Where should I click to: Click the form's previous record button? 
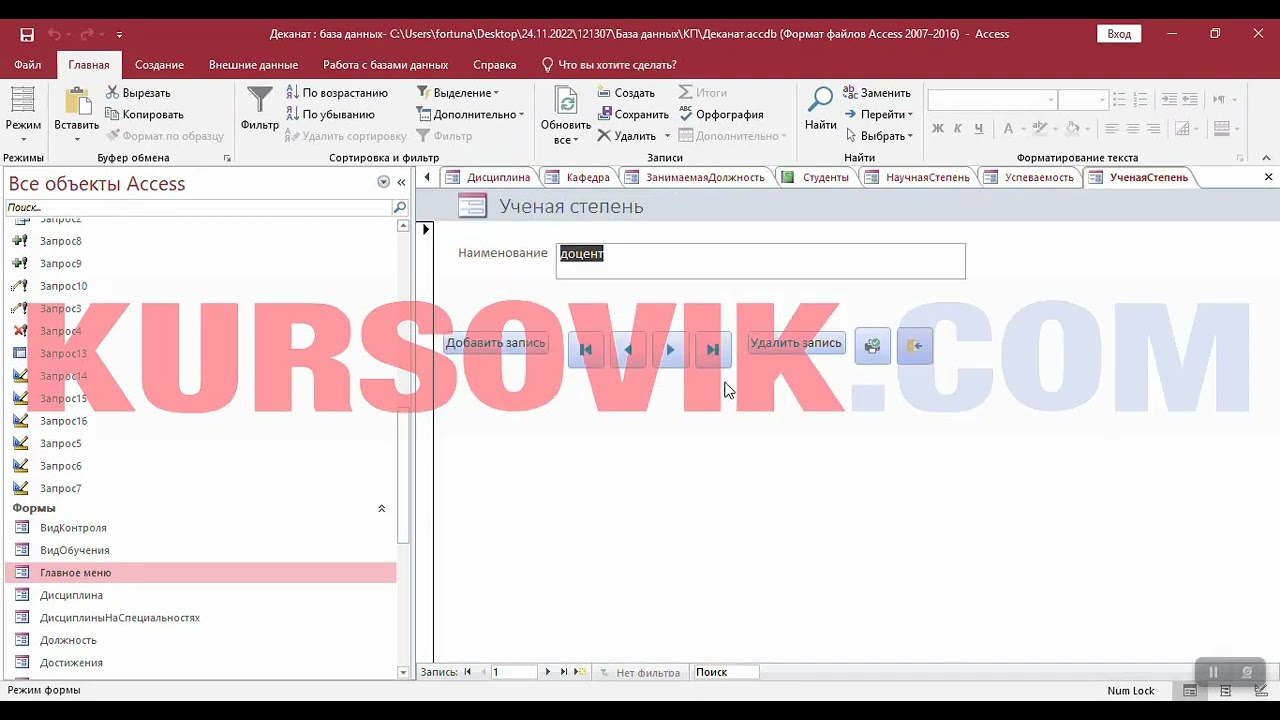point(628,349)
